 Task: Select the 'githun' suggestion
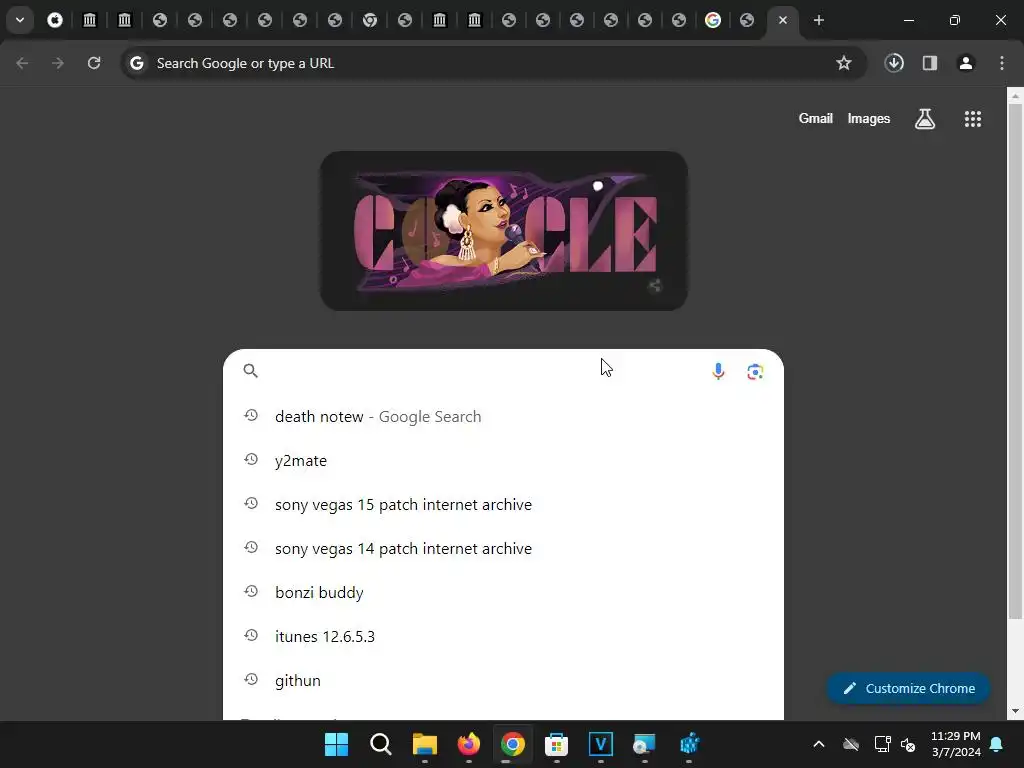pyautogui.click(x=504, y=680)
